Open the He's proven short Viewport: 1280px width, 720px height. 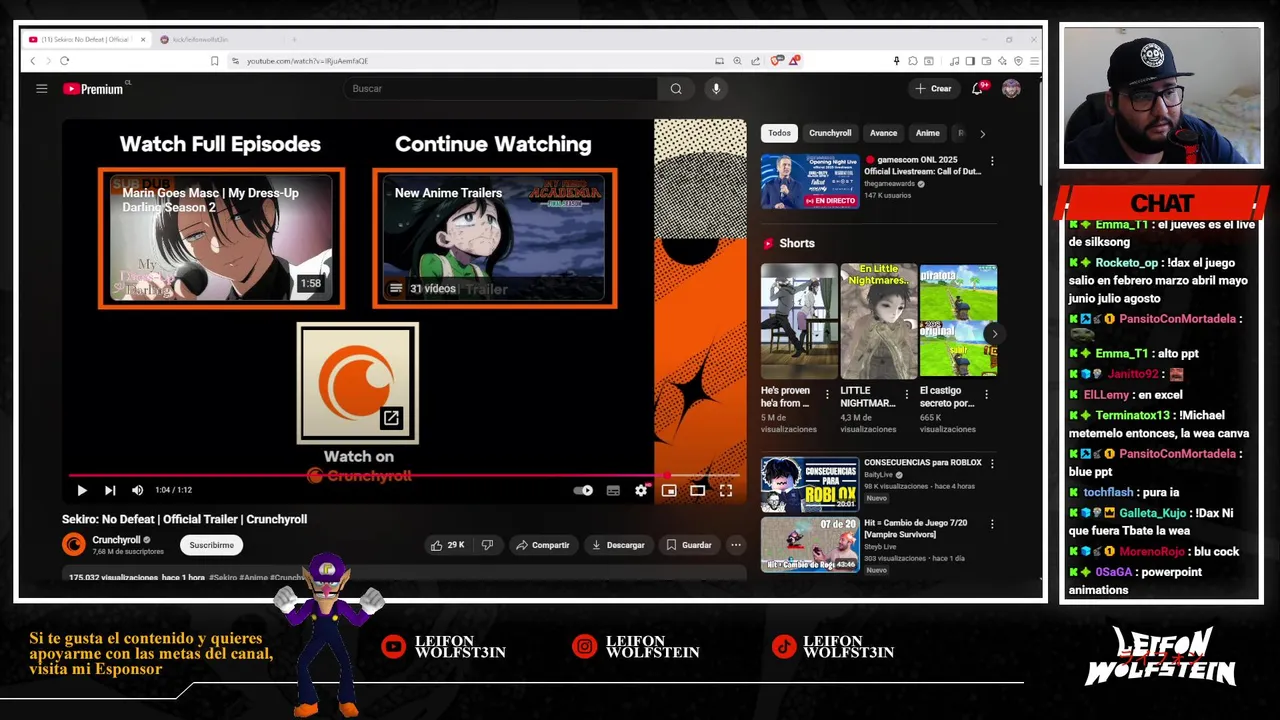pyautogui.click(x=799, y=321)
